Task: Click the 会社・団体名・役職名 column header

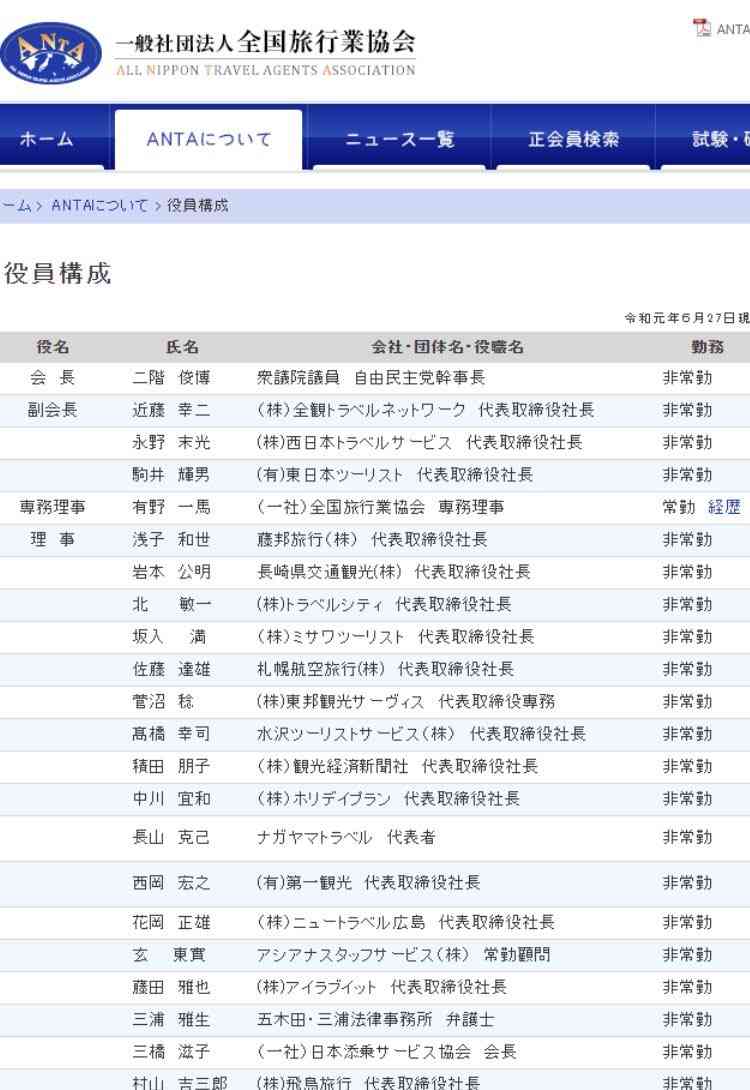Action: (x=446, y=347)
